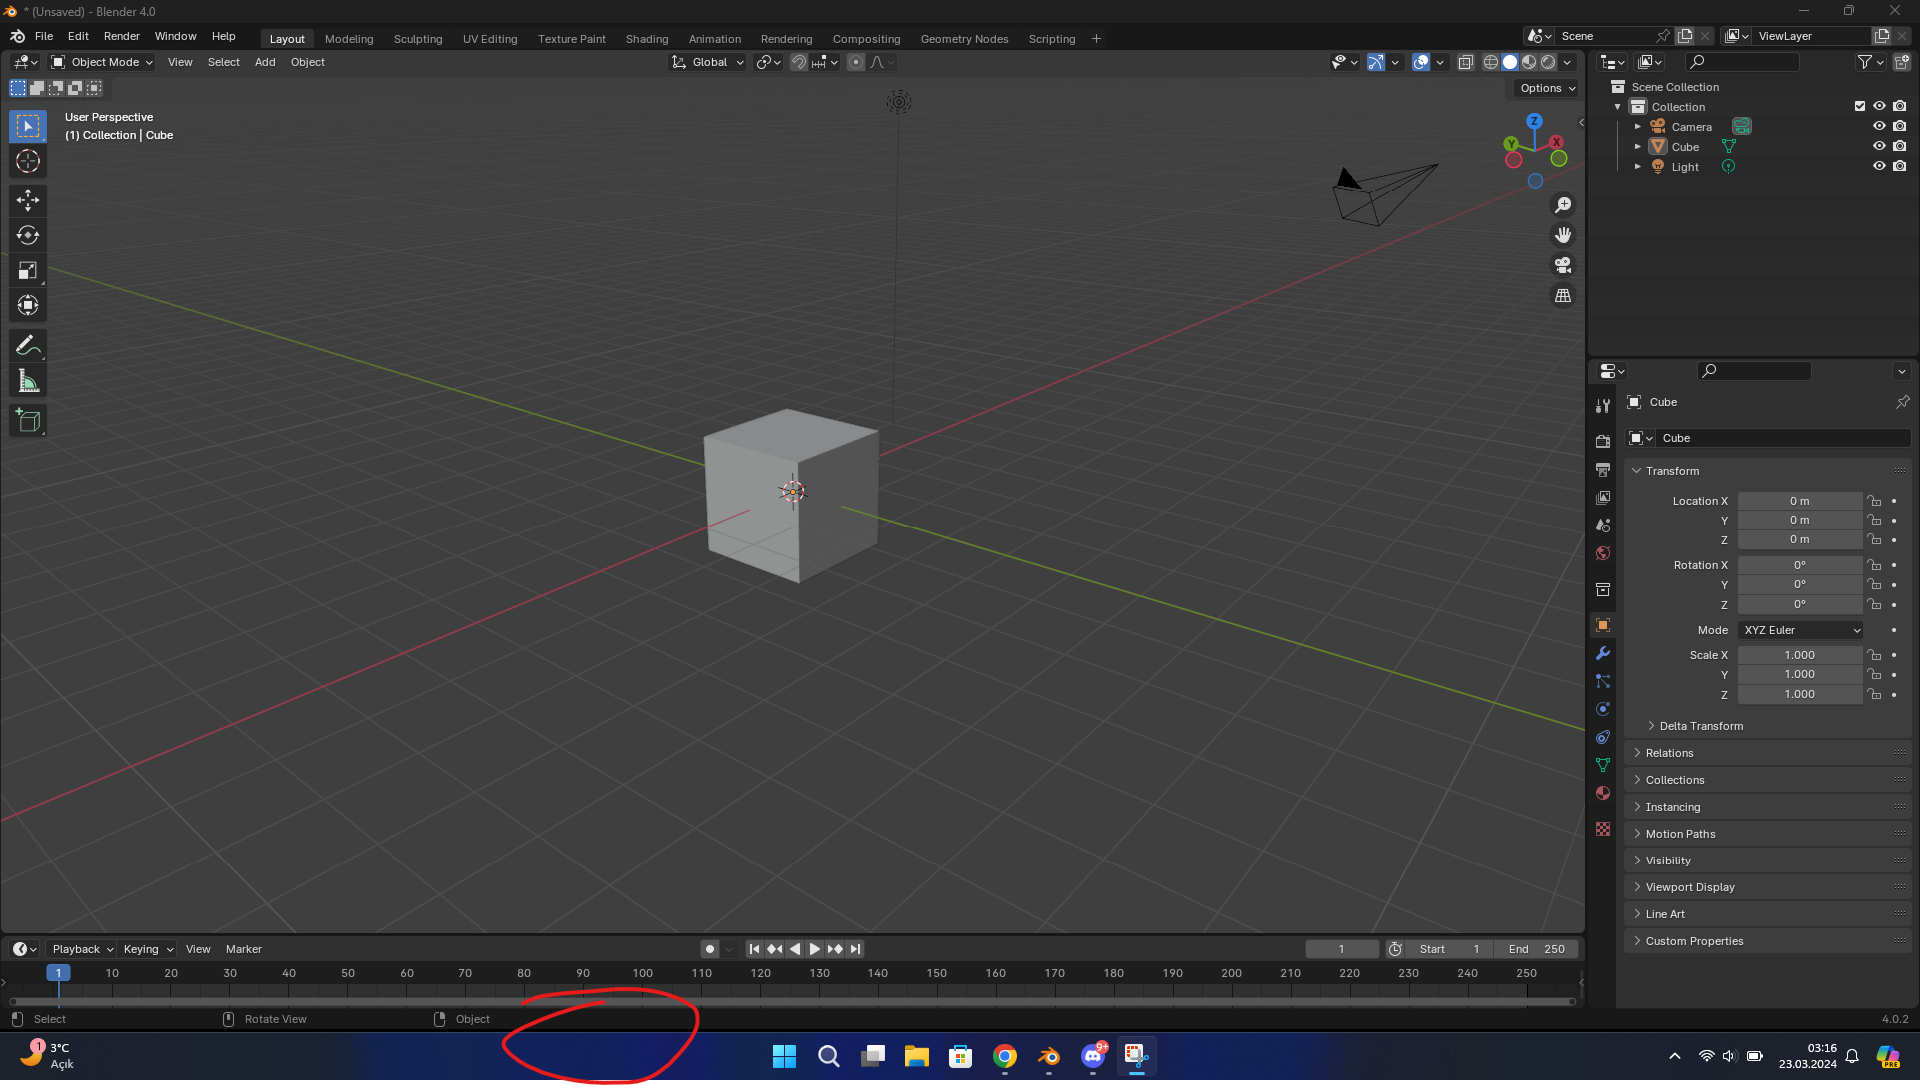The image size is (1920, 1085).
Task: Jump to timeline end frame button
Action: tap(855, 949)
